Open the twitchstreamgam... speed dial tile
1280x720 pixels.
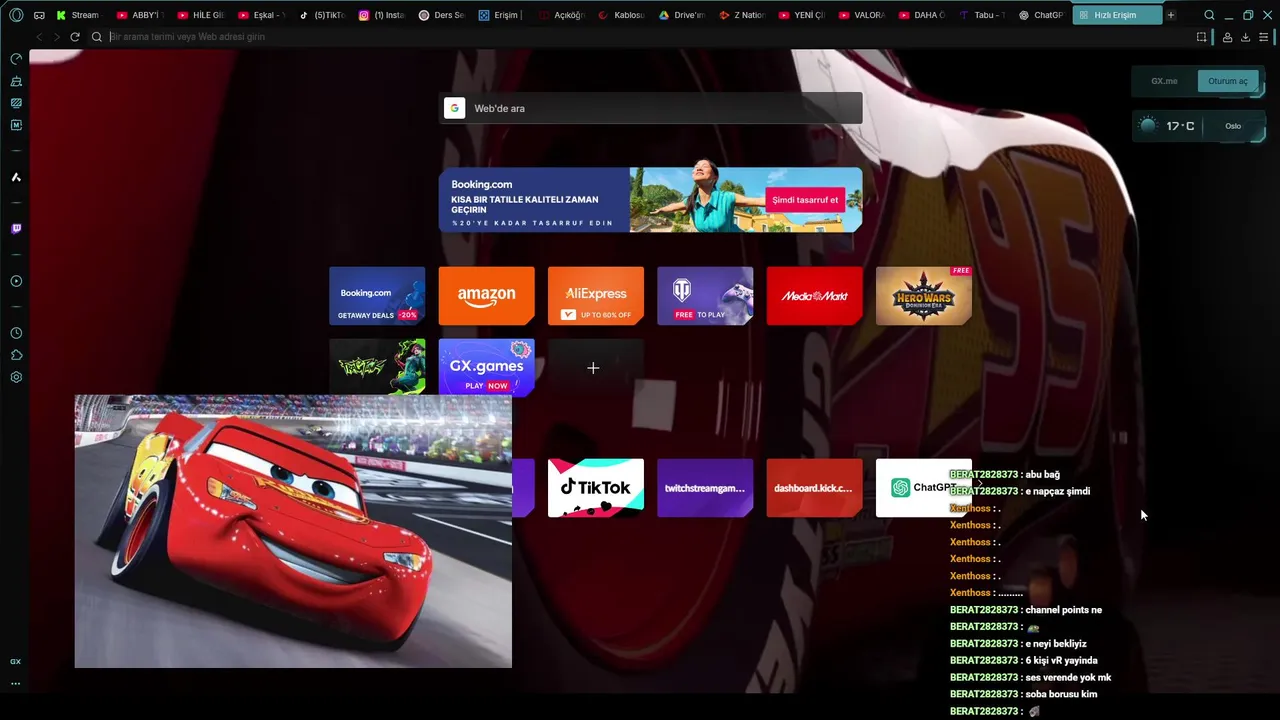point(705,488)
